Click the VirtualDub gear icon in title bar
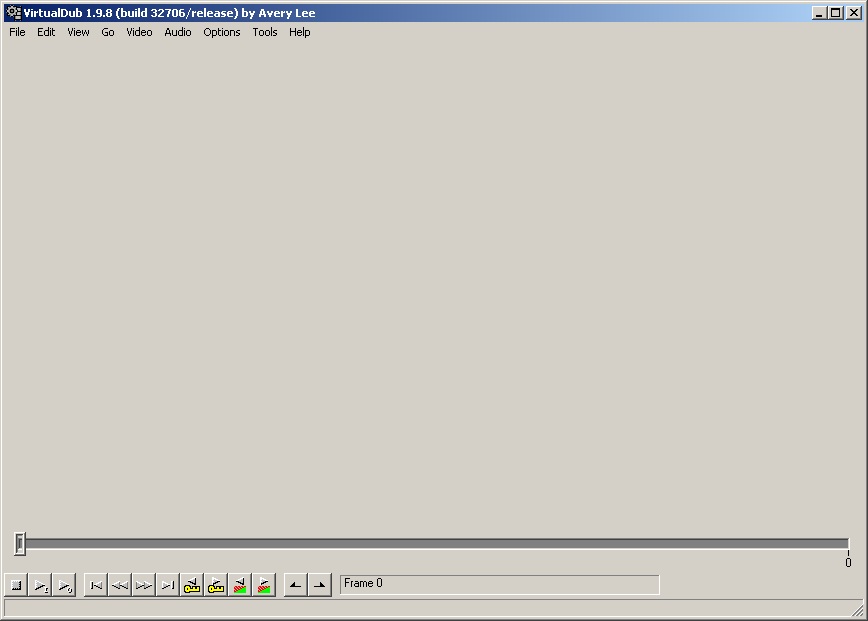Viewport: 868px width, 621px height. (13, 12)
